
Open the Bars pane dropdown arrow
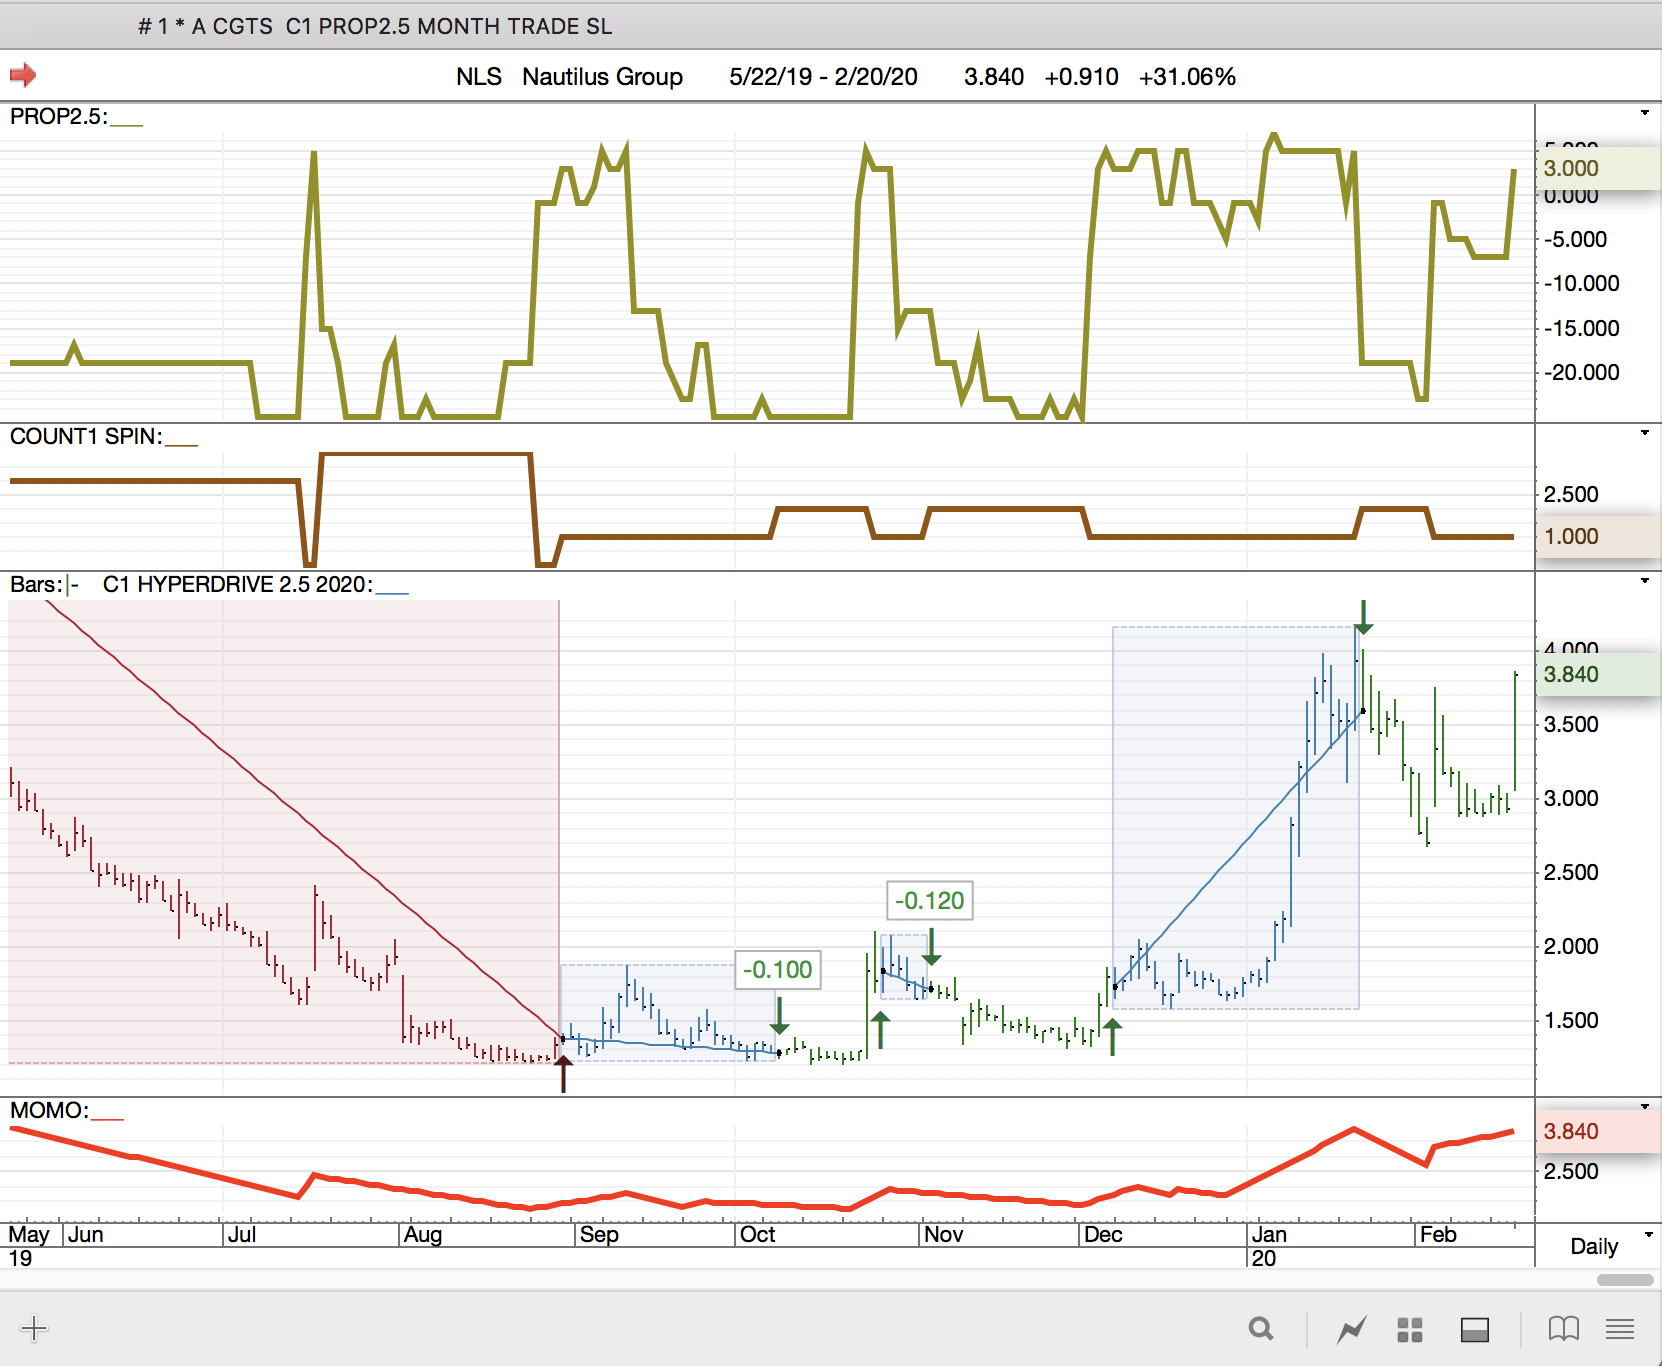[1645, 581]
